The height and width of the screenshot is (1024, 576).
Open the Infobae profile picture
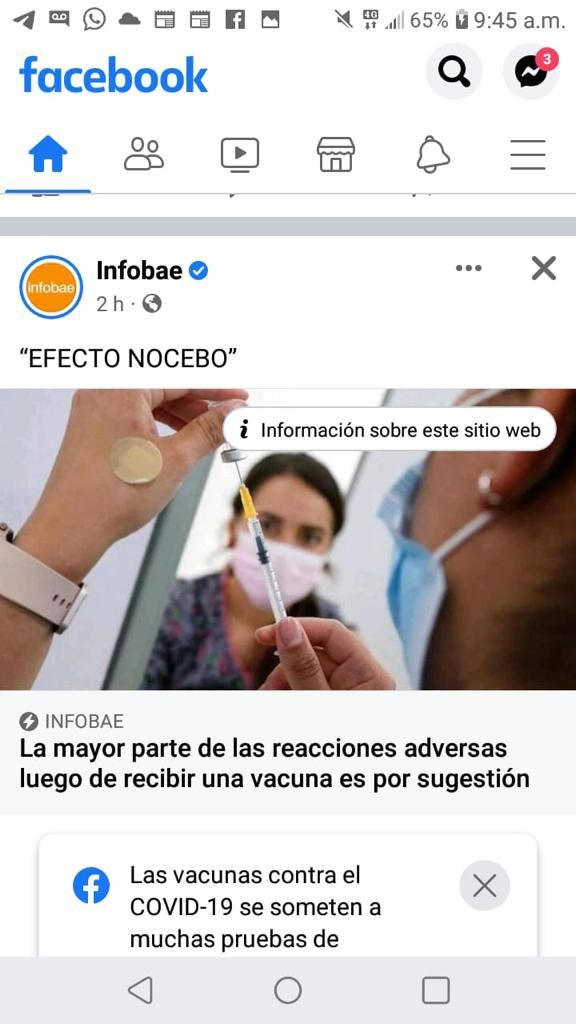51,287
